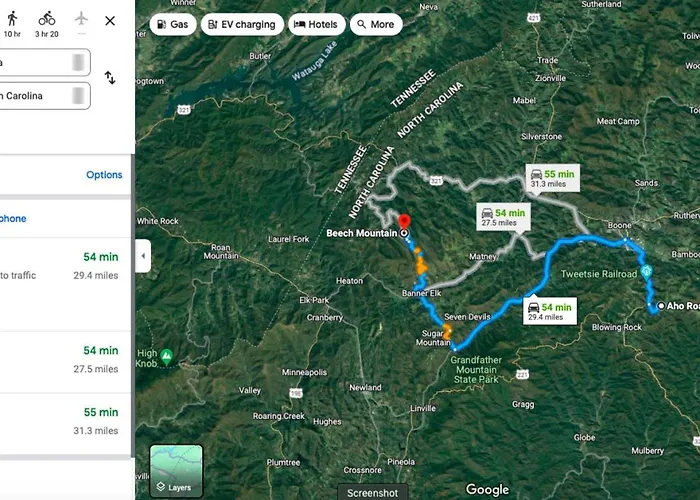
Task: Show EV charging stations chip
Action: click(242, 24)
